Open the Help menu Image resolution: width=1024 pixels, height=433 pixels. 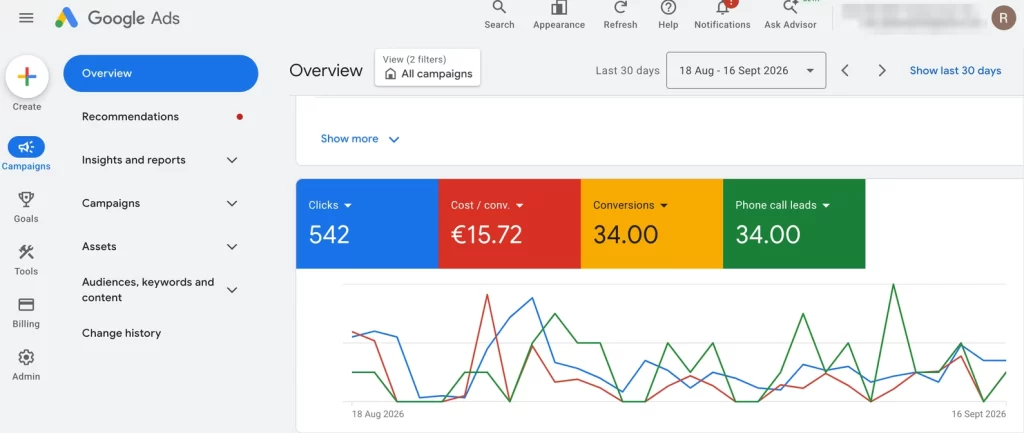[x=668, y=15]
